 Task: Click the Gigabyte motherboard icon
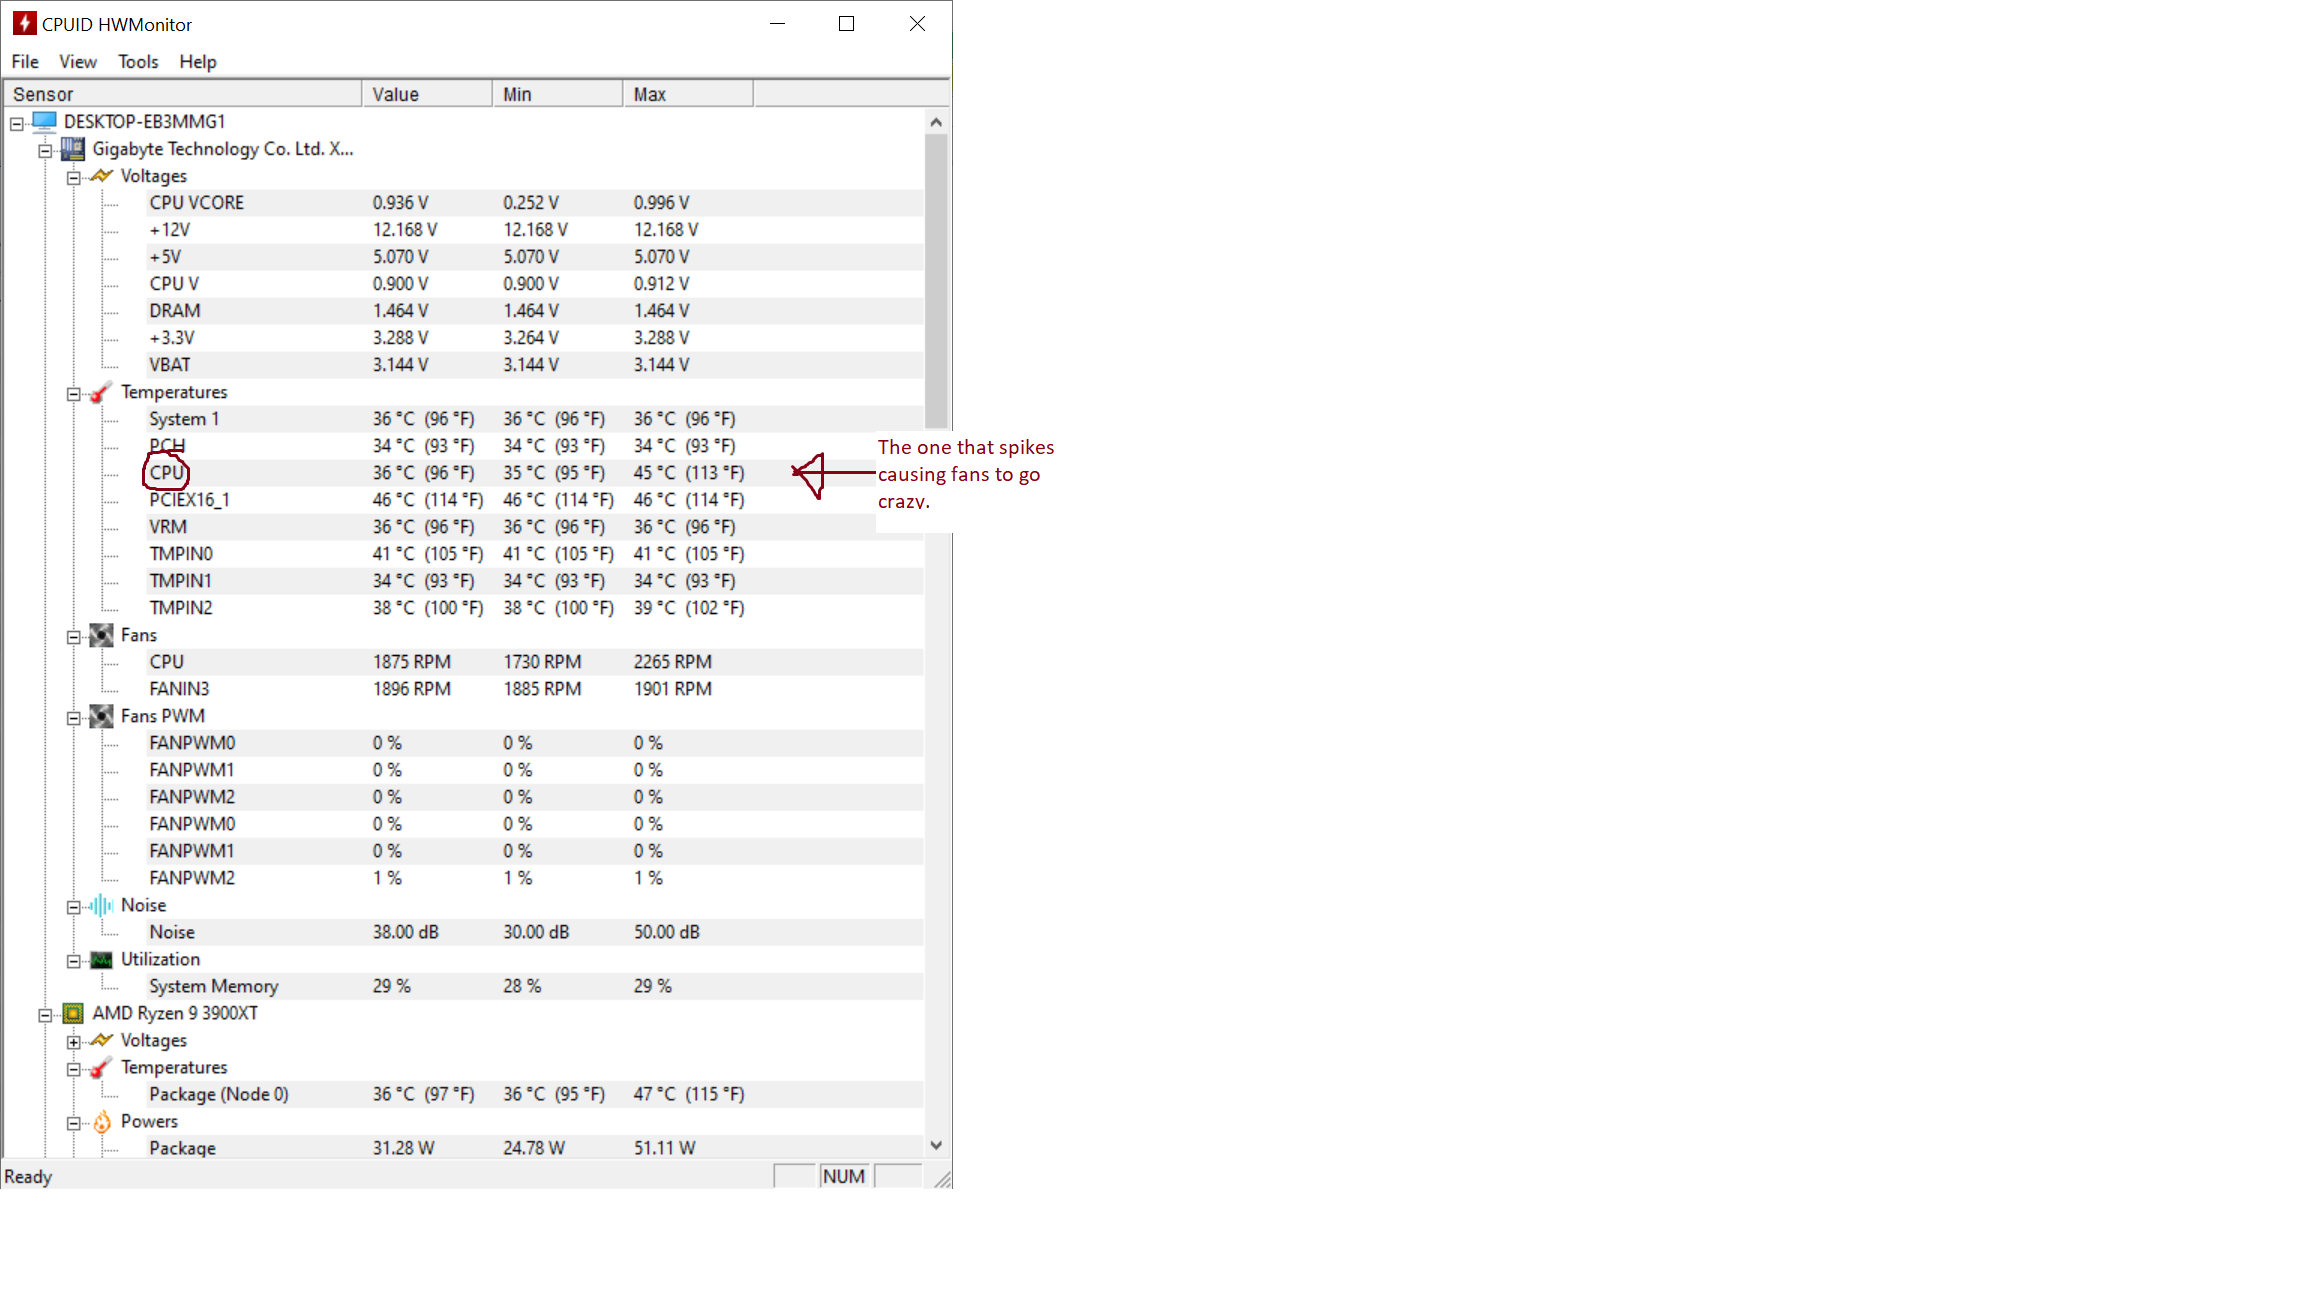73,149
